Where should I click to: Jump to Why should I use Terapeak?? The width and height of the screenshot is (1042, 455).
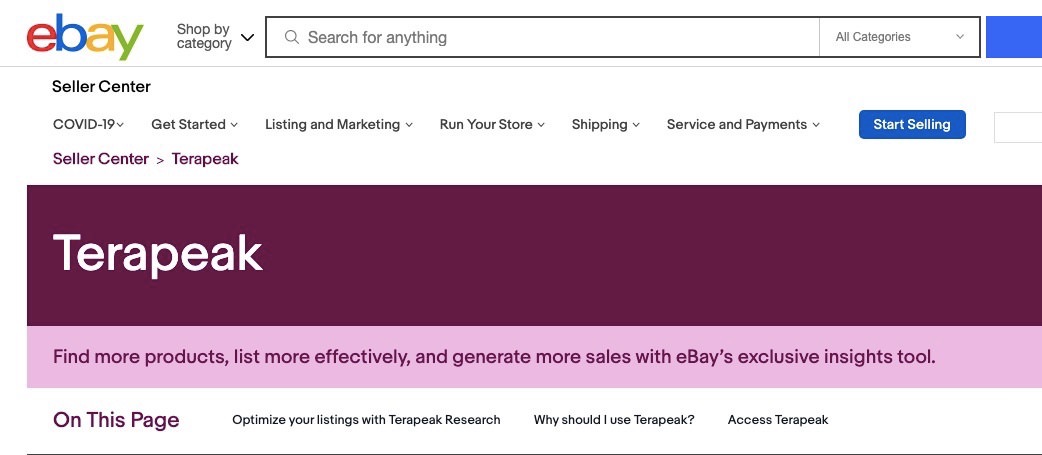[x=614, y=420]
